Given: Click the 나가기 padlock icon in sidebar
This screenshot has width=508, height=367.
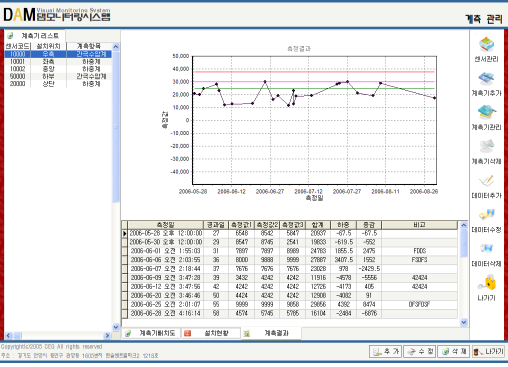Looking at the screenshot, I should click(487, 283).
